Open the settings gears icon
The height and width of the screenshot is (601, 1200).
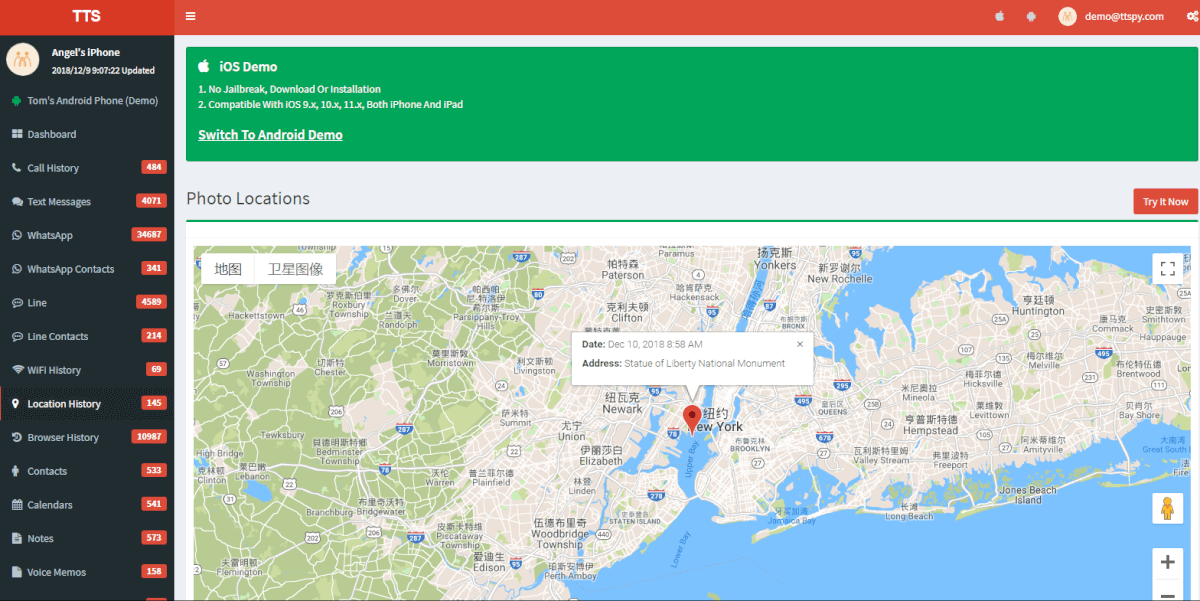(x=1190, y=16)
